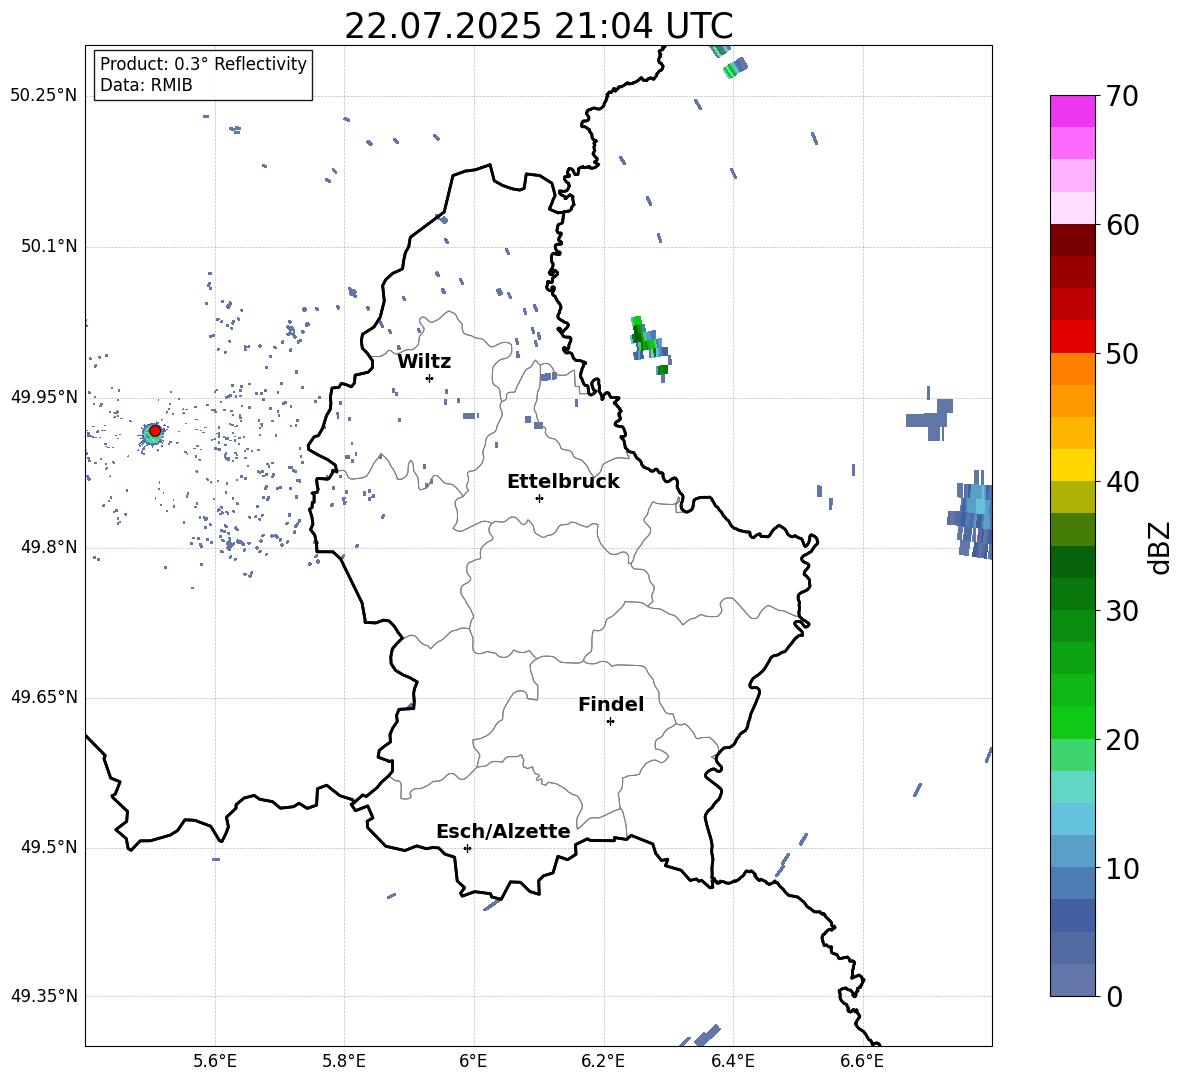Click the 6°E longitude label

(473, 1061)
